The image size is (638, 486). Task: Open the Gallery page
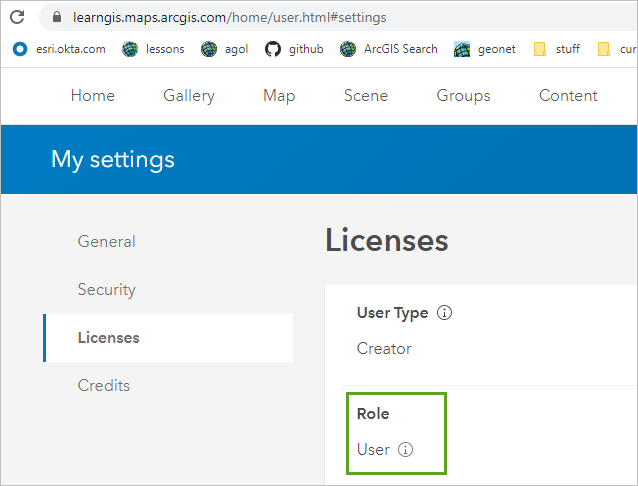(x=189, y=96)
